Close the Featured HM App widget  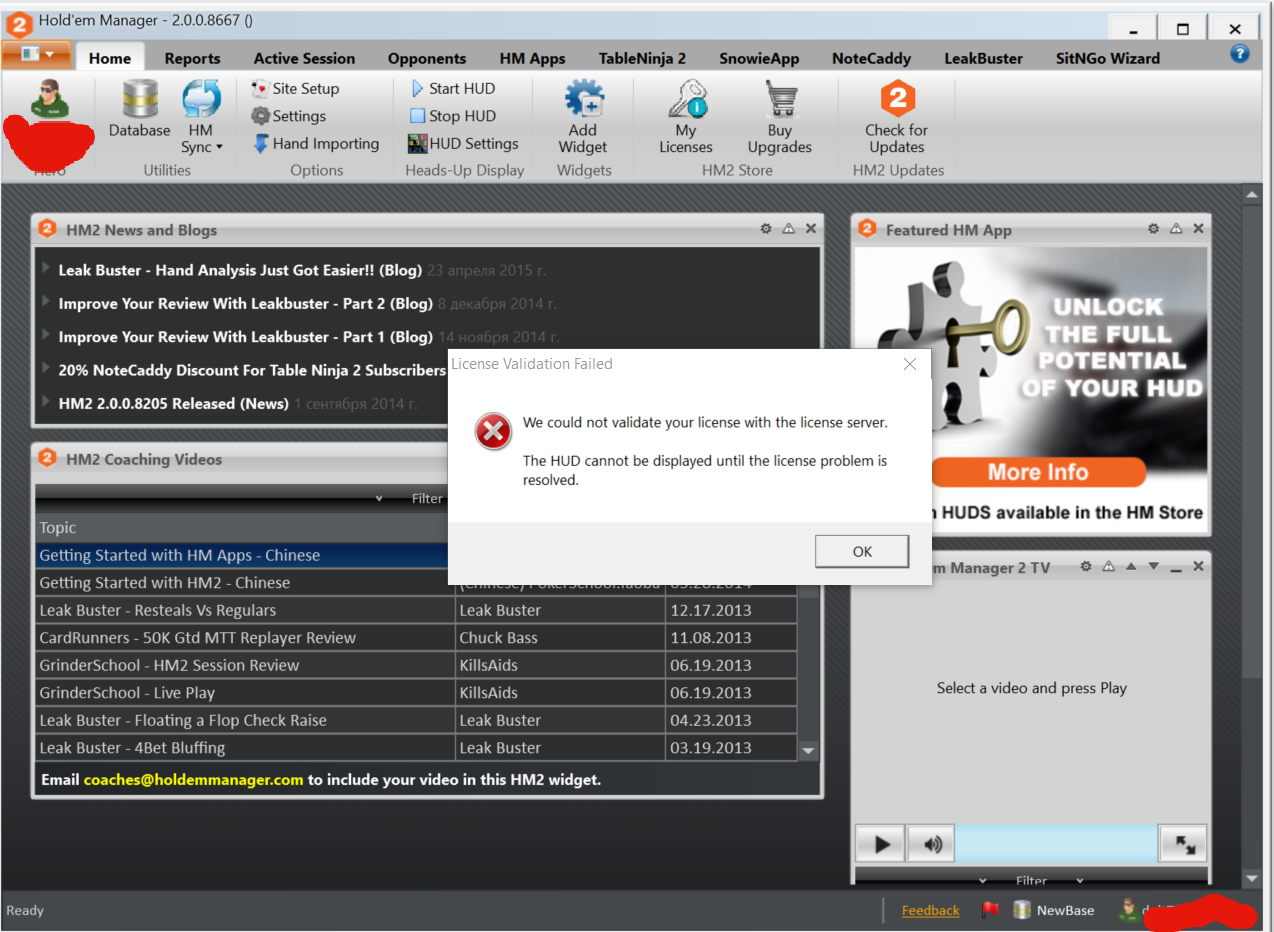tap(1198, 229)
